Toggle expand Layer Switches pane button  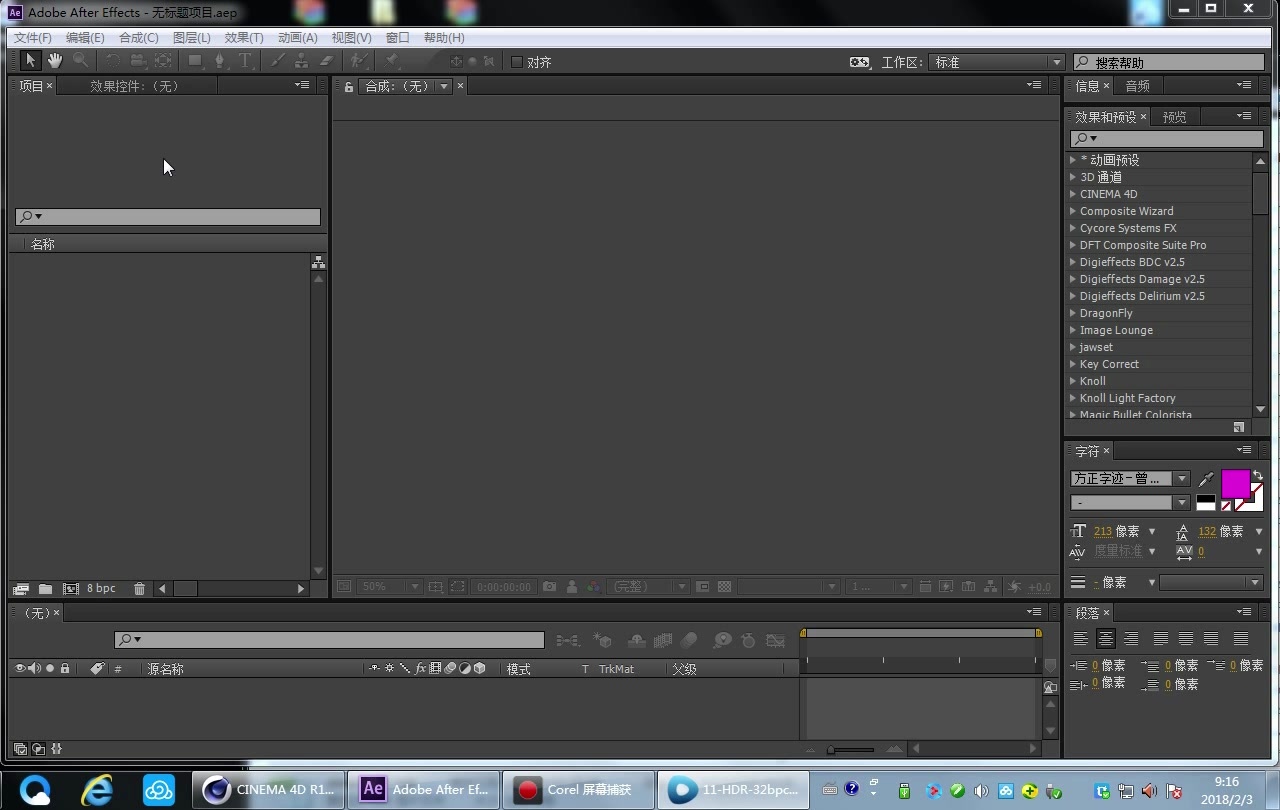pos(20,748)
